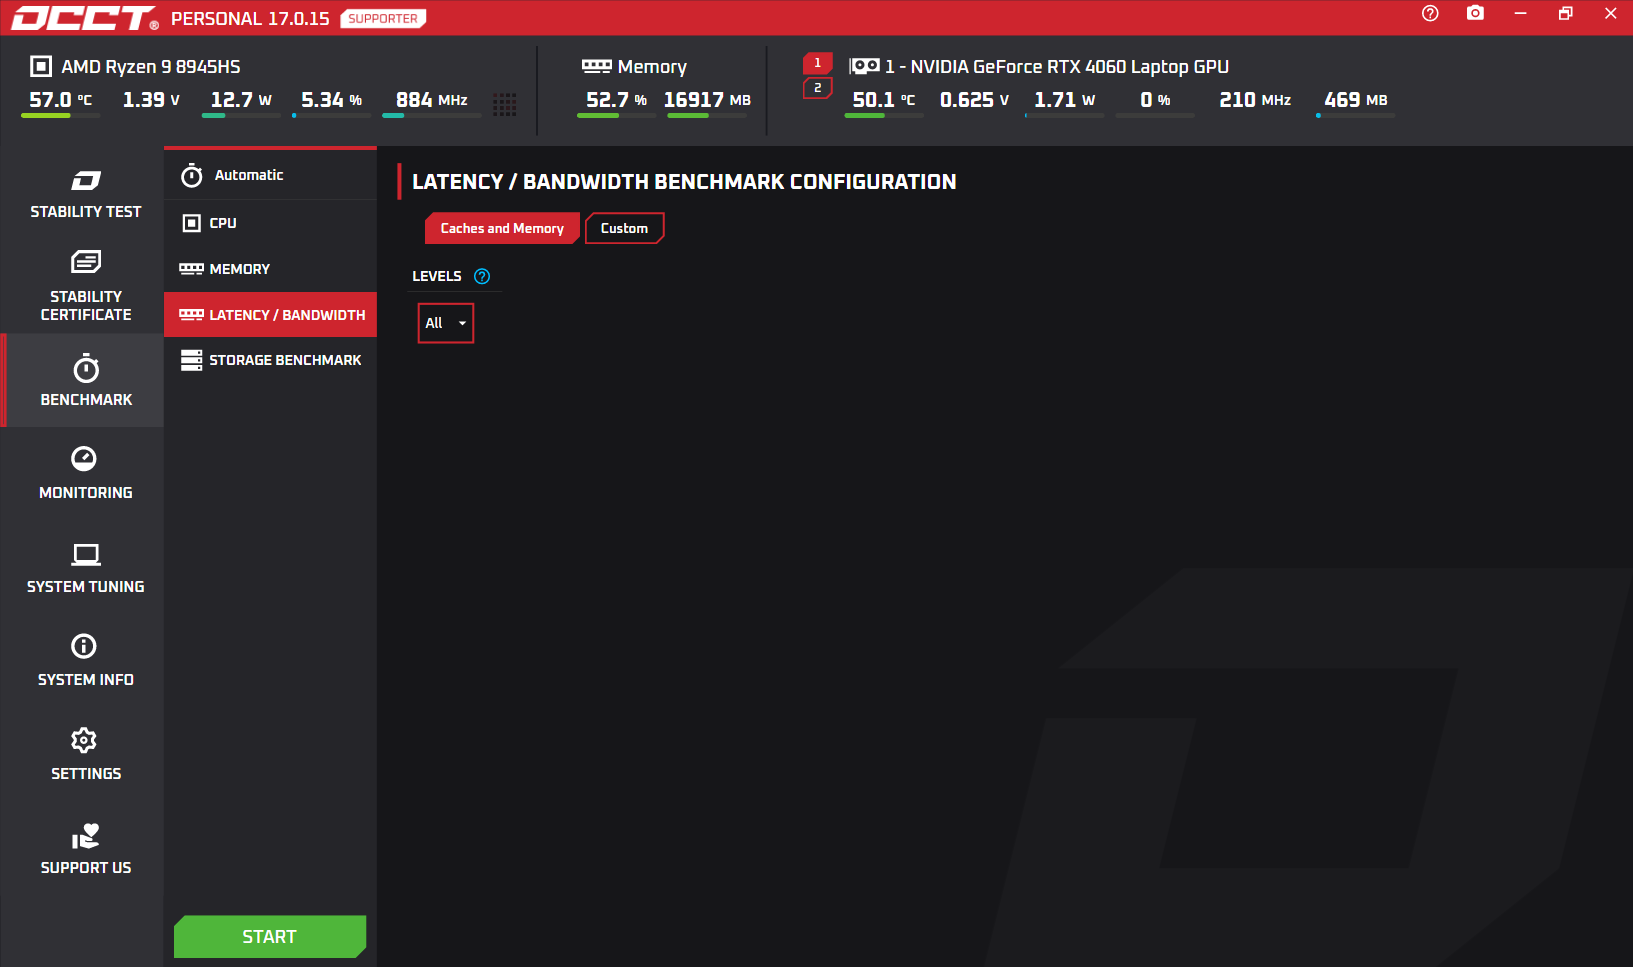Click the GPU voltage 0.625 V reading
This screenshot has width=1633, height=967.
tap(975, 100)
